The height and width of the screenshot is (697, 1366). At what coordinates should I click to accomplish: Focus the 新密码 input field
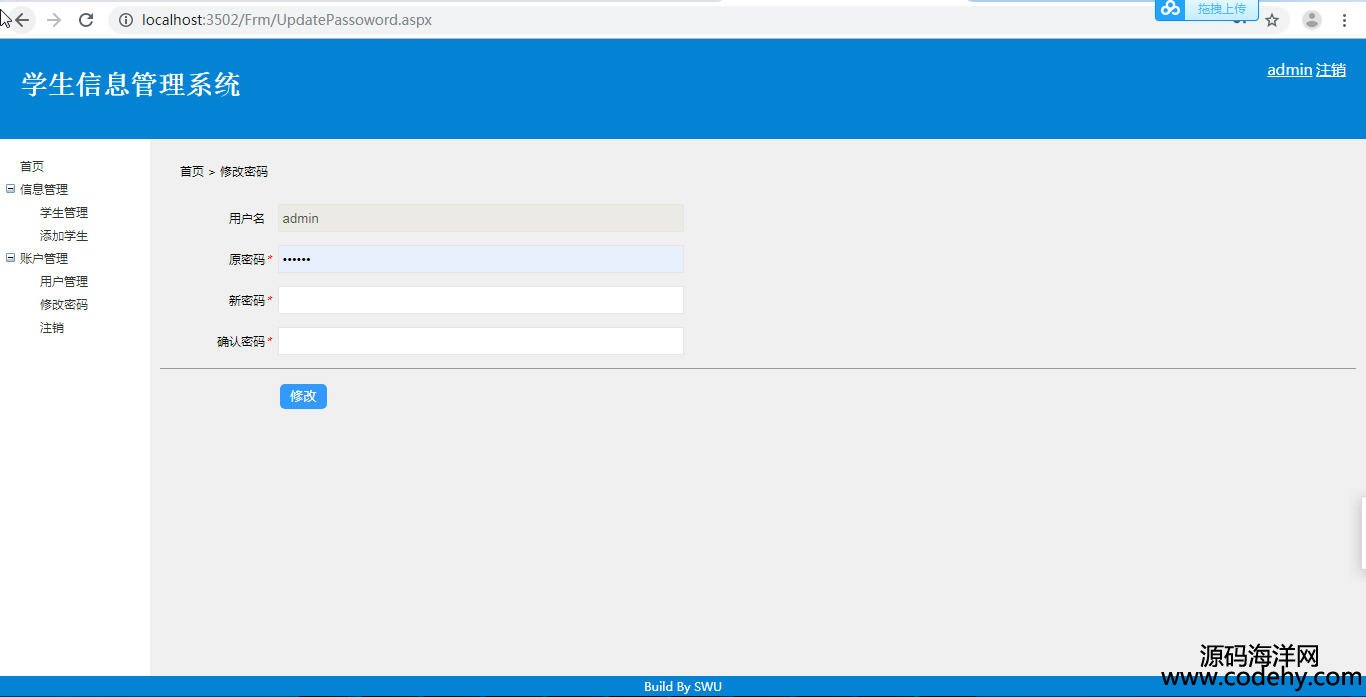pyautogui.click(x=481, y=300)
